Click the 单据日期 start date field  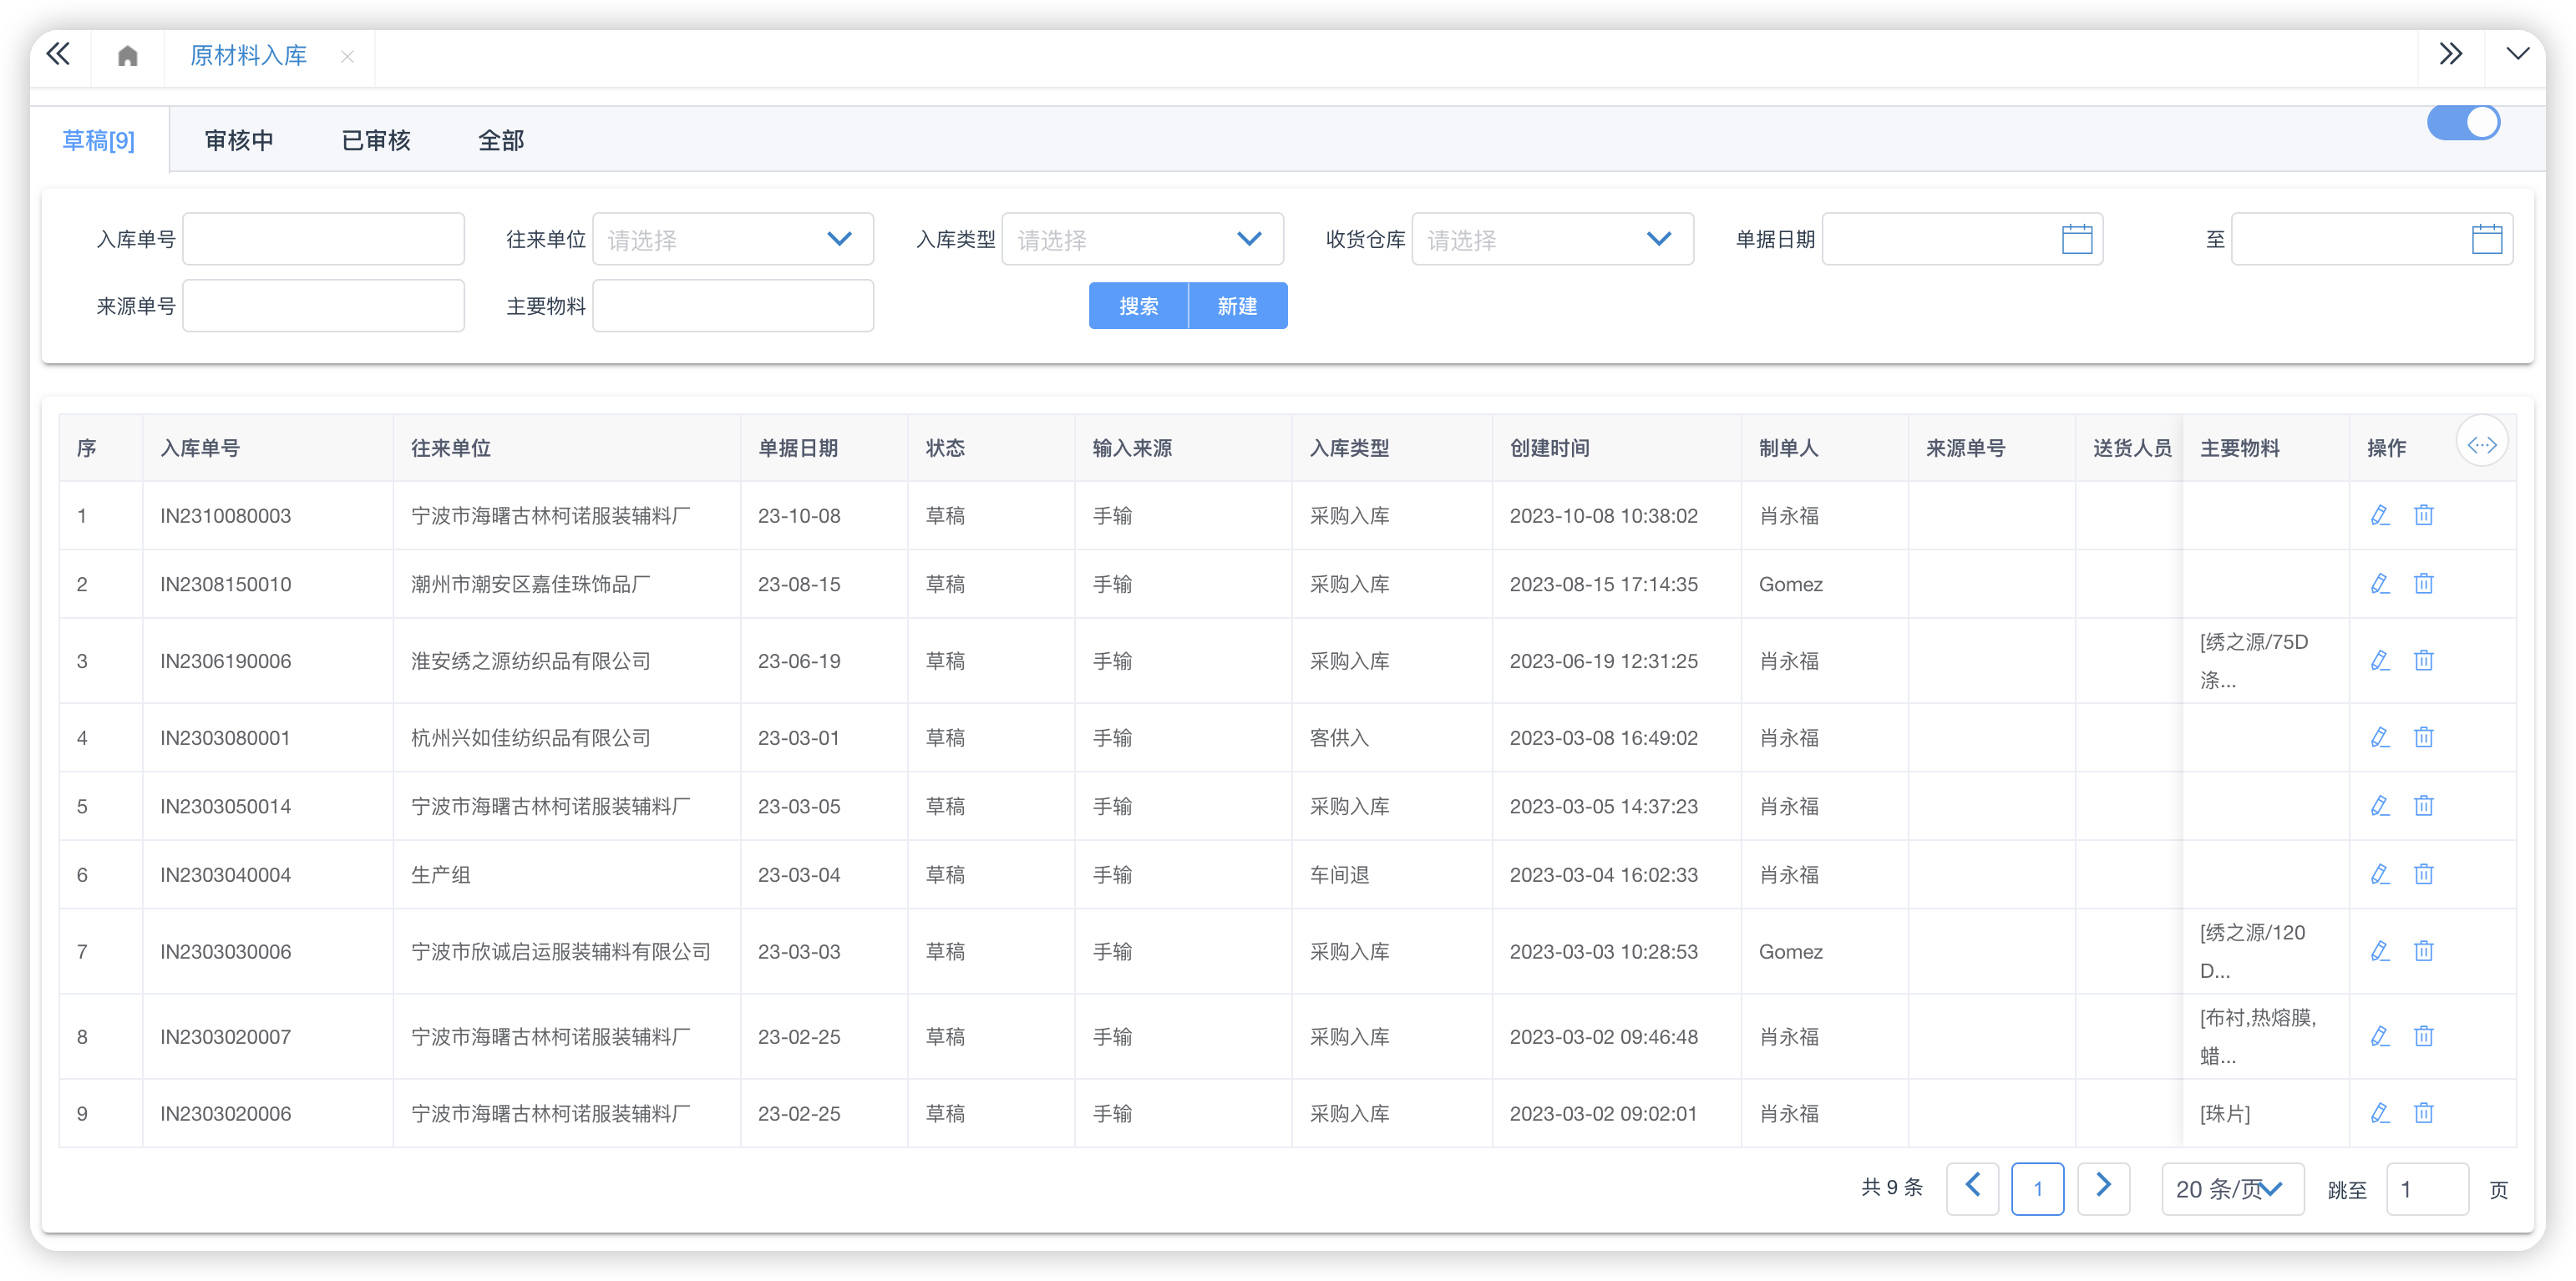[1962, 239]
